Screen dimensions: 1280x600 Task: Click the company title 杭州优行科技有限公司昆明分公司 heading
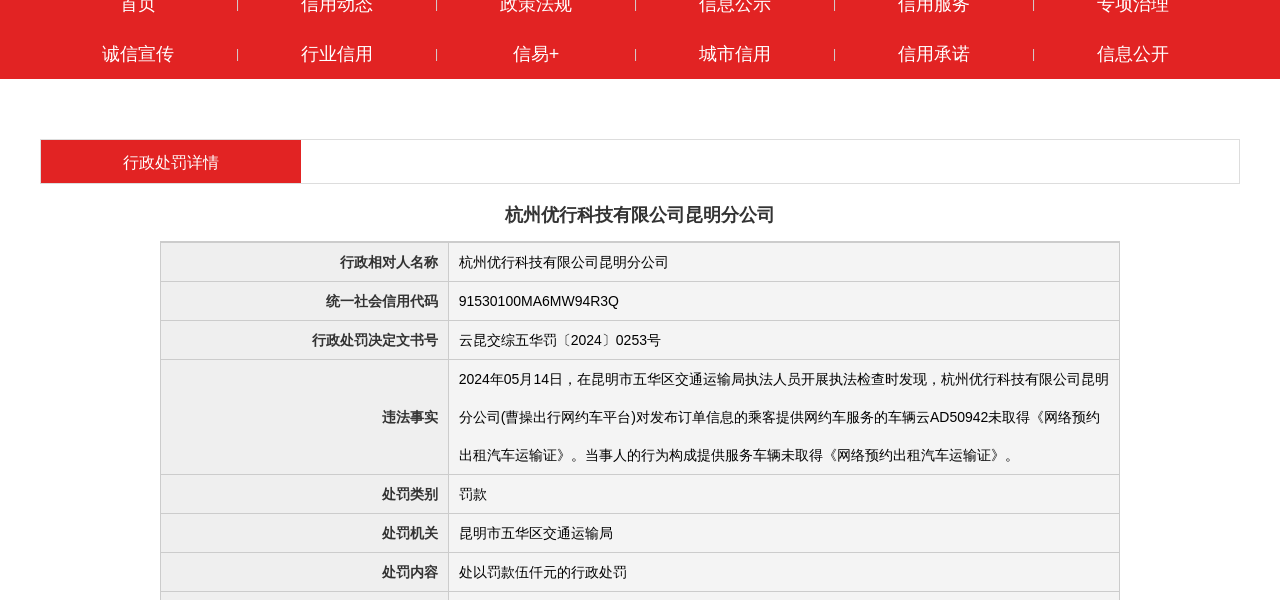pos(640,215)
